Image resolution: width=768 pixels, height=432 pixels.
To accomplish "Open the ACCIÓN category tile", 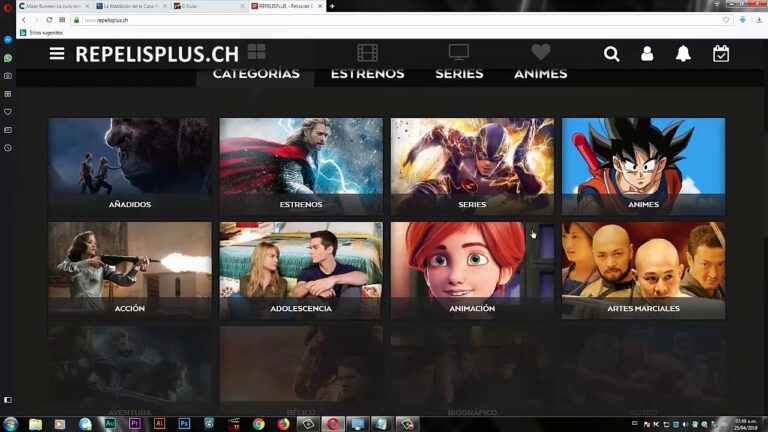I will pos(130,270).
